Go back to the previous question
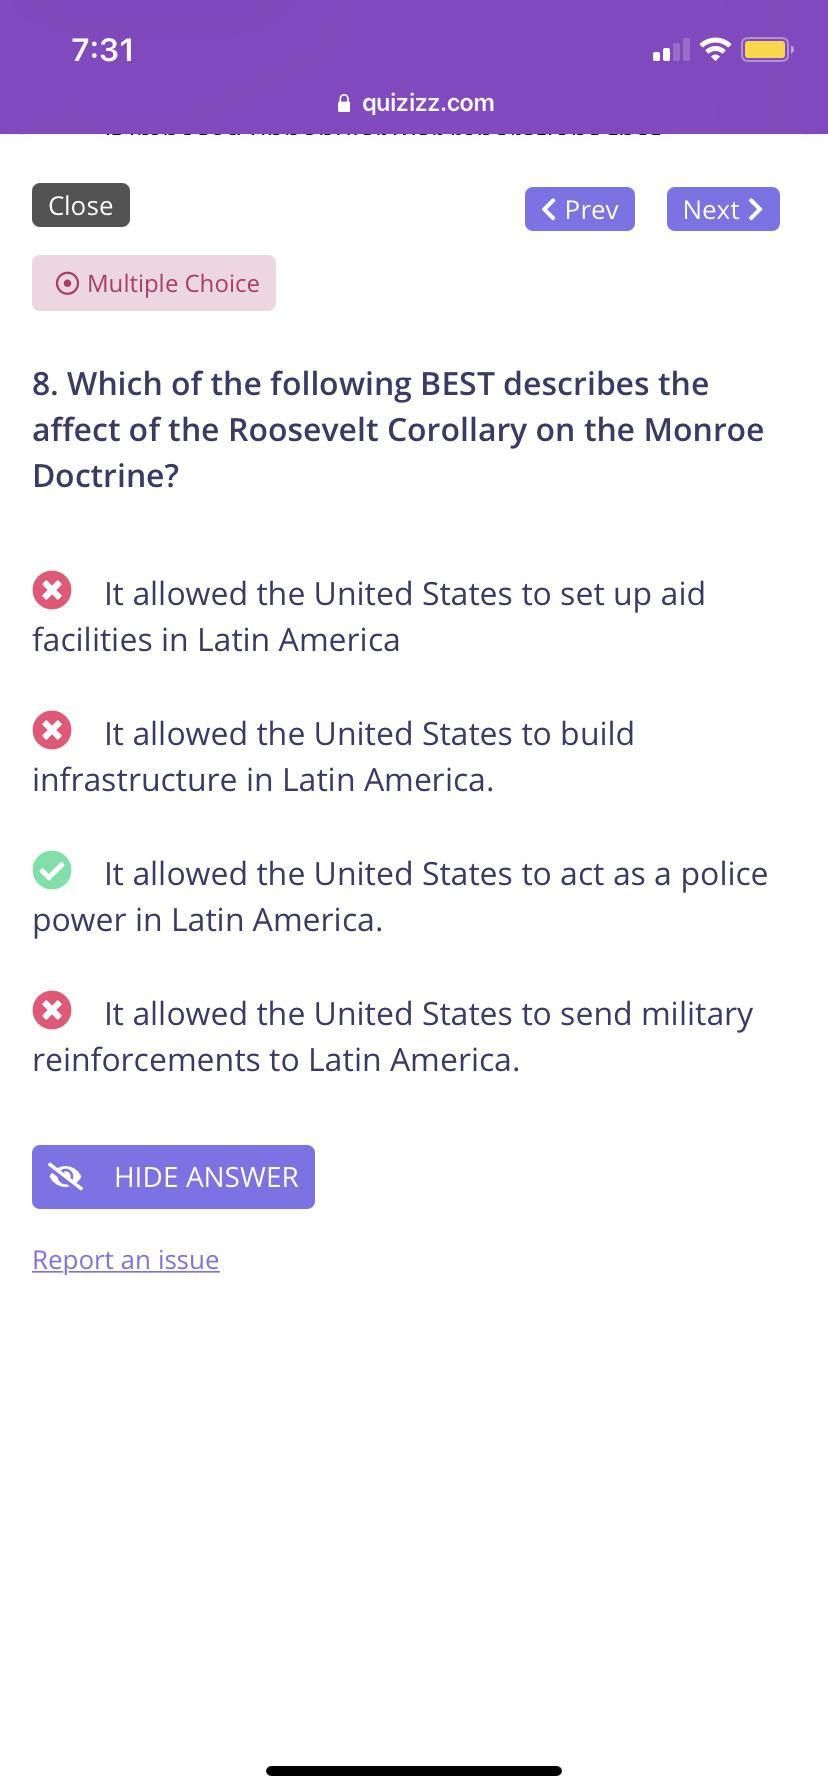The width and height of the screenshot is (828, 1792). click(x=579, y=209)
